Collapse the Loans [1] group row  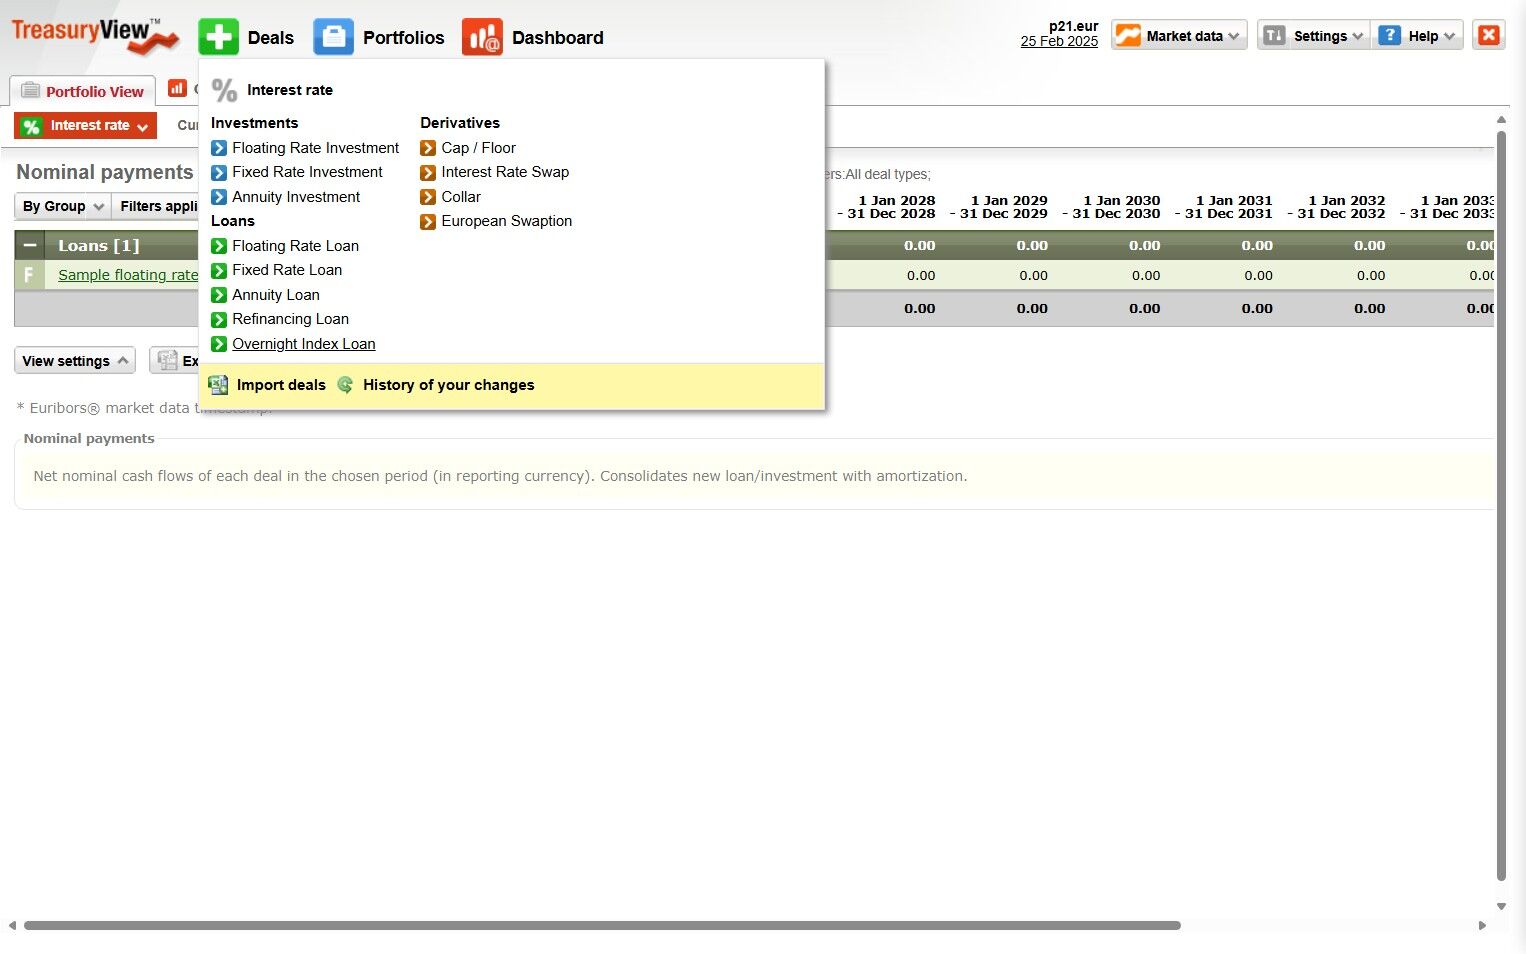coord(29,245)
